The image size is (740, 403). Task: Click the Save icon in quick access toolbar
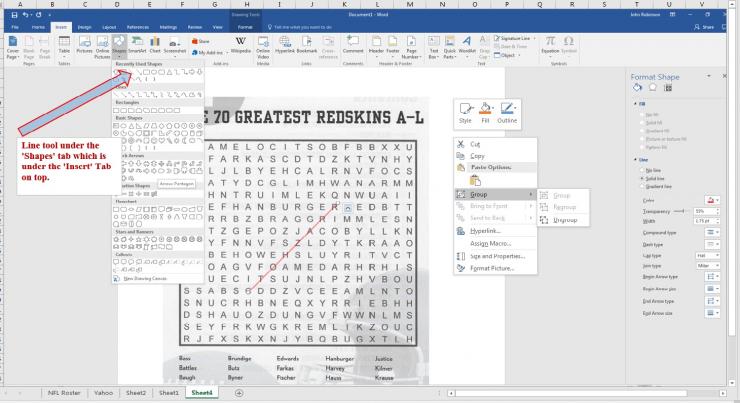click(15, 15)
